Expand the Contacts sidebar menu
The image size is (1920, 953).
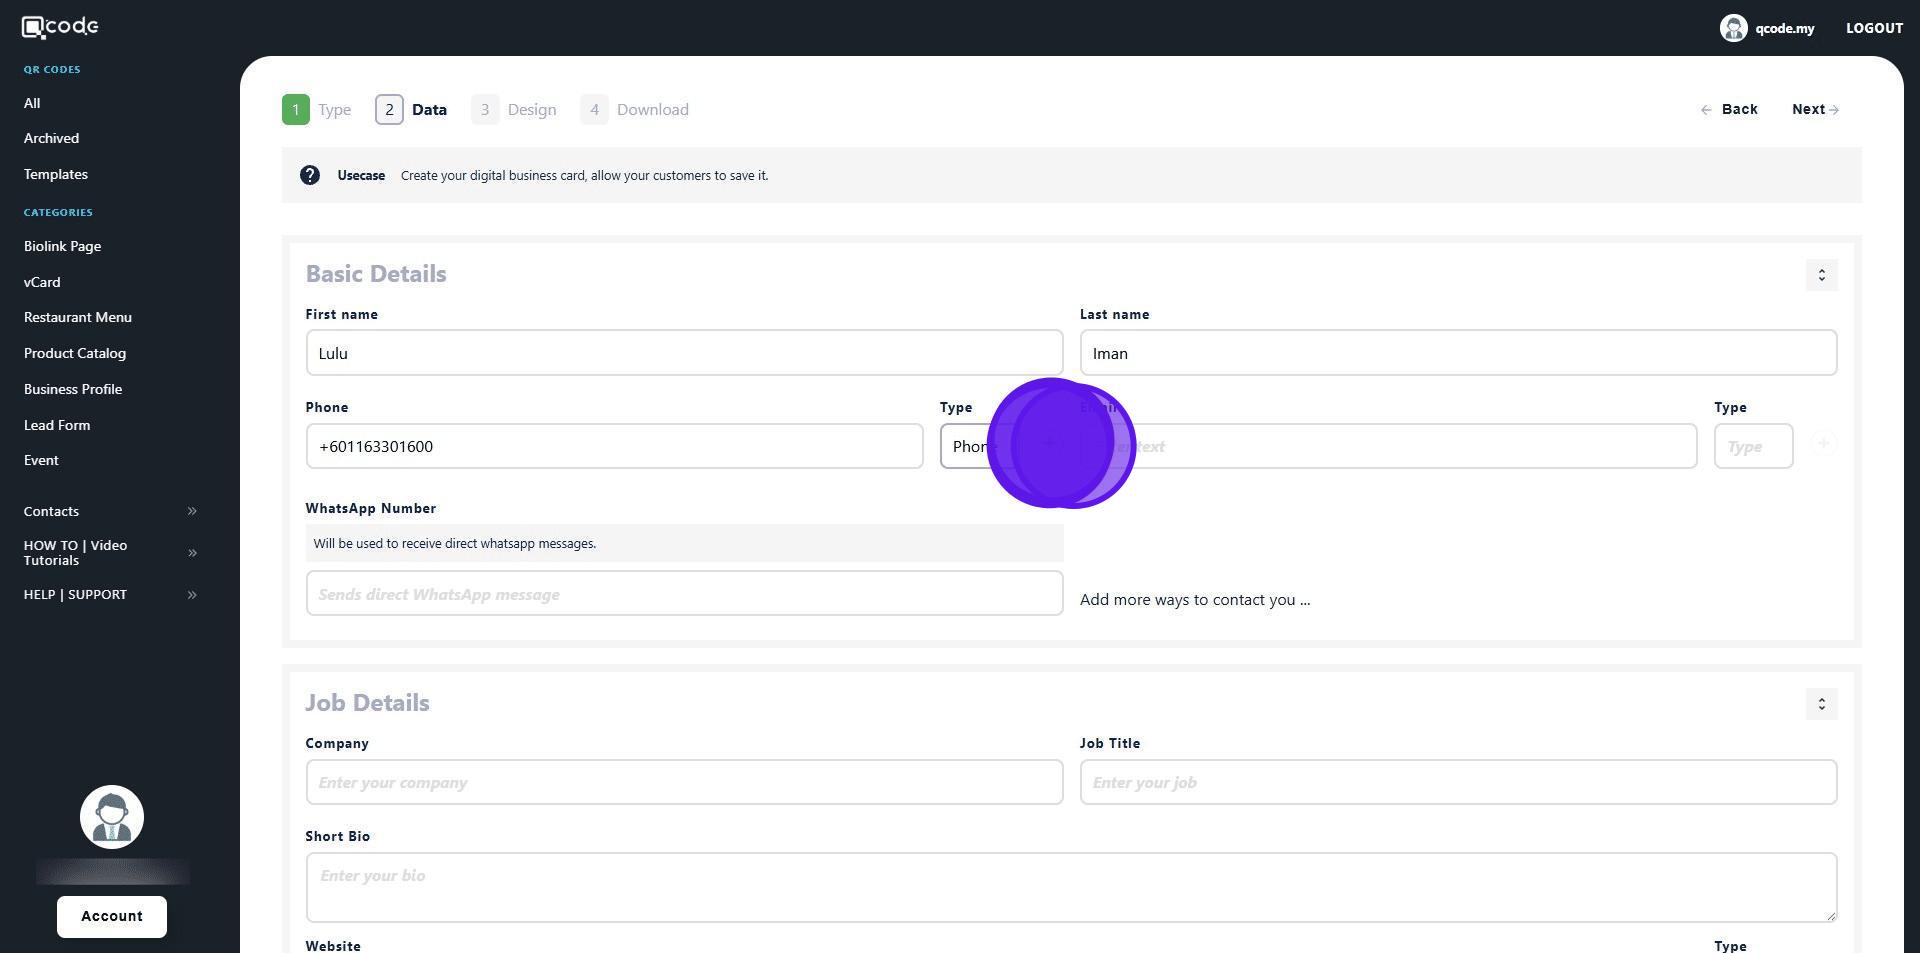point(192,511)
